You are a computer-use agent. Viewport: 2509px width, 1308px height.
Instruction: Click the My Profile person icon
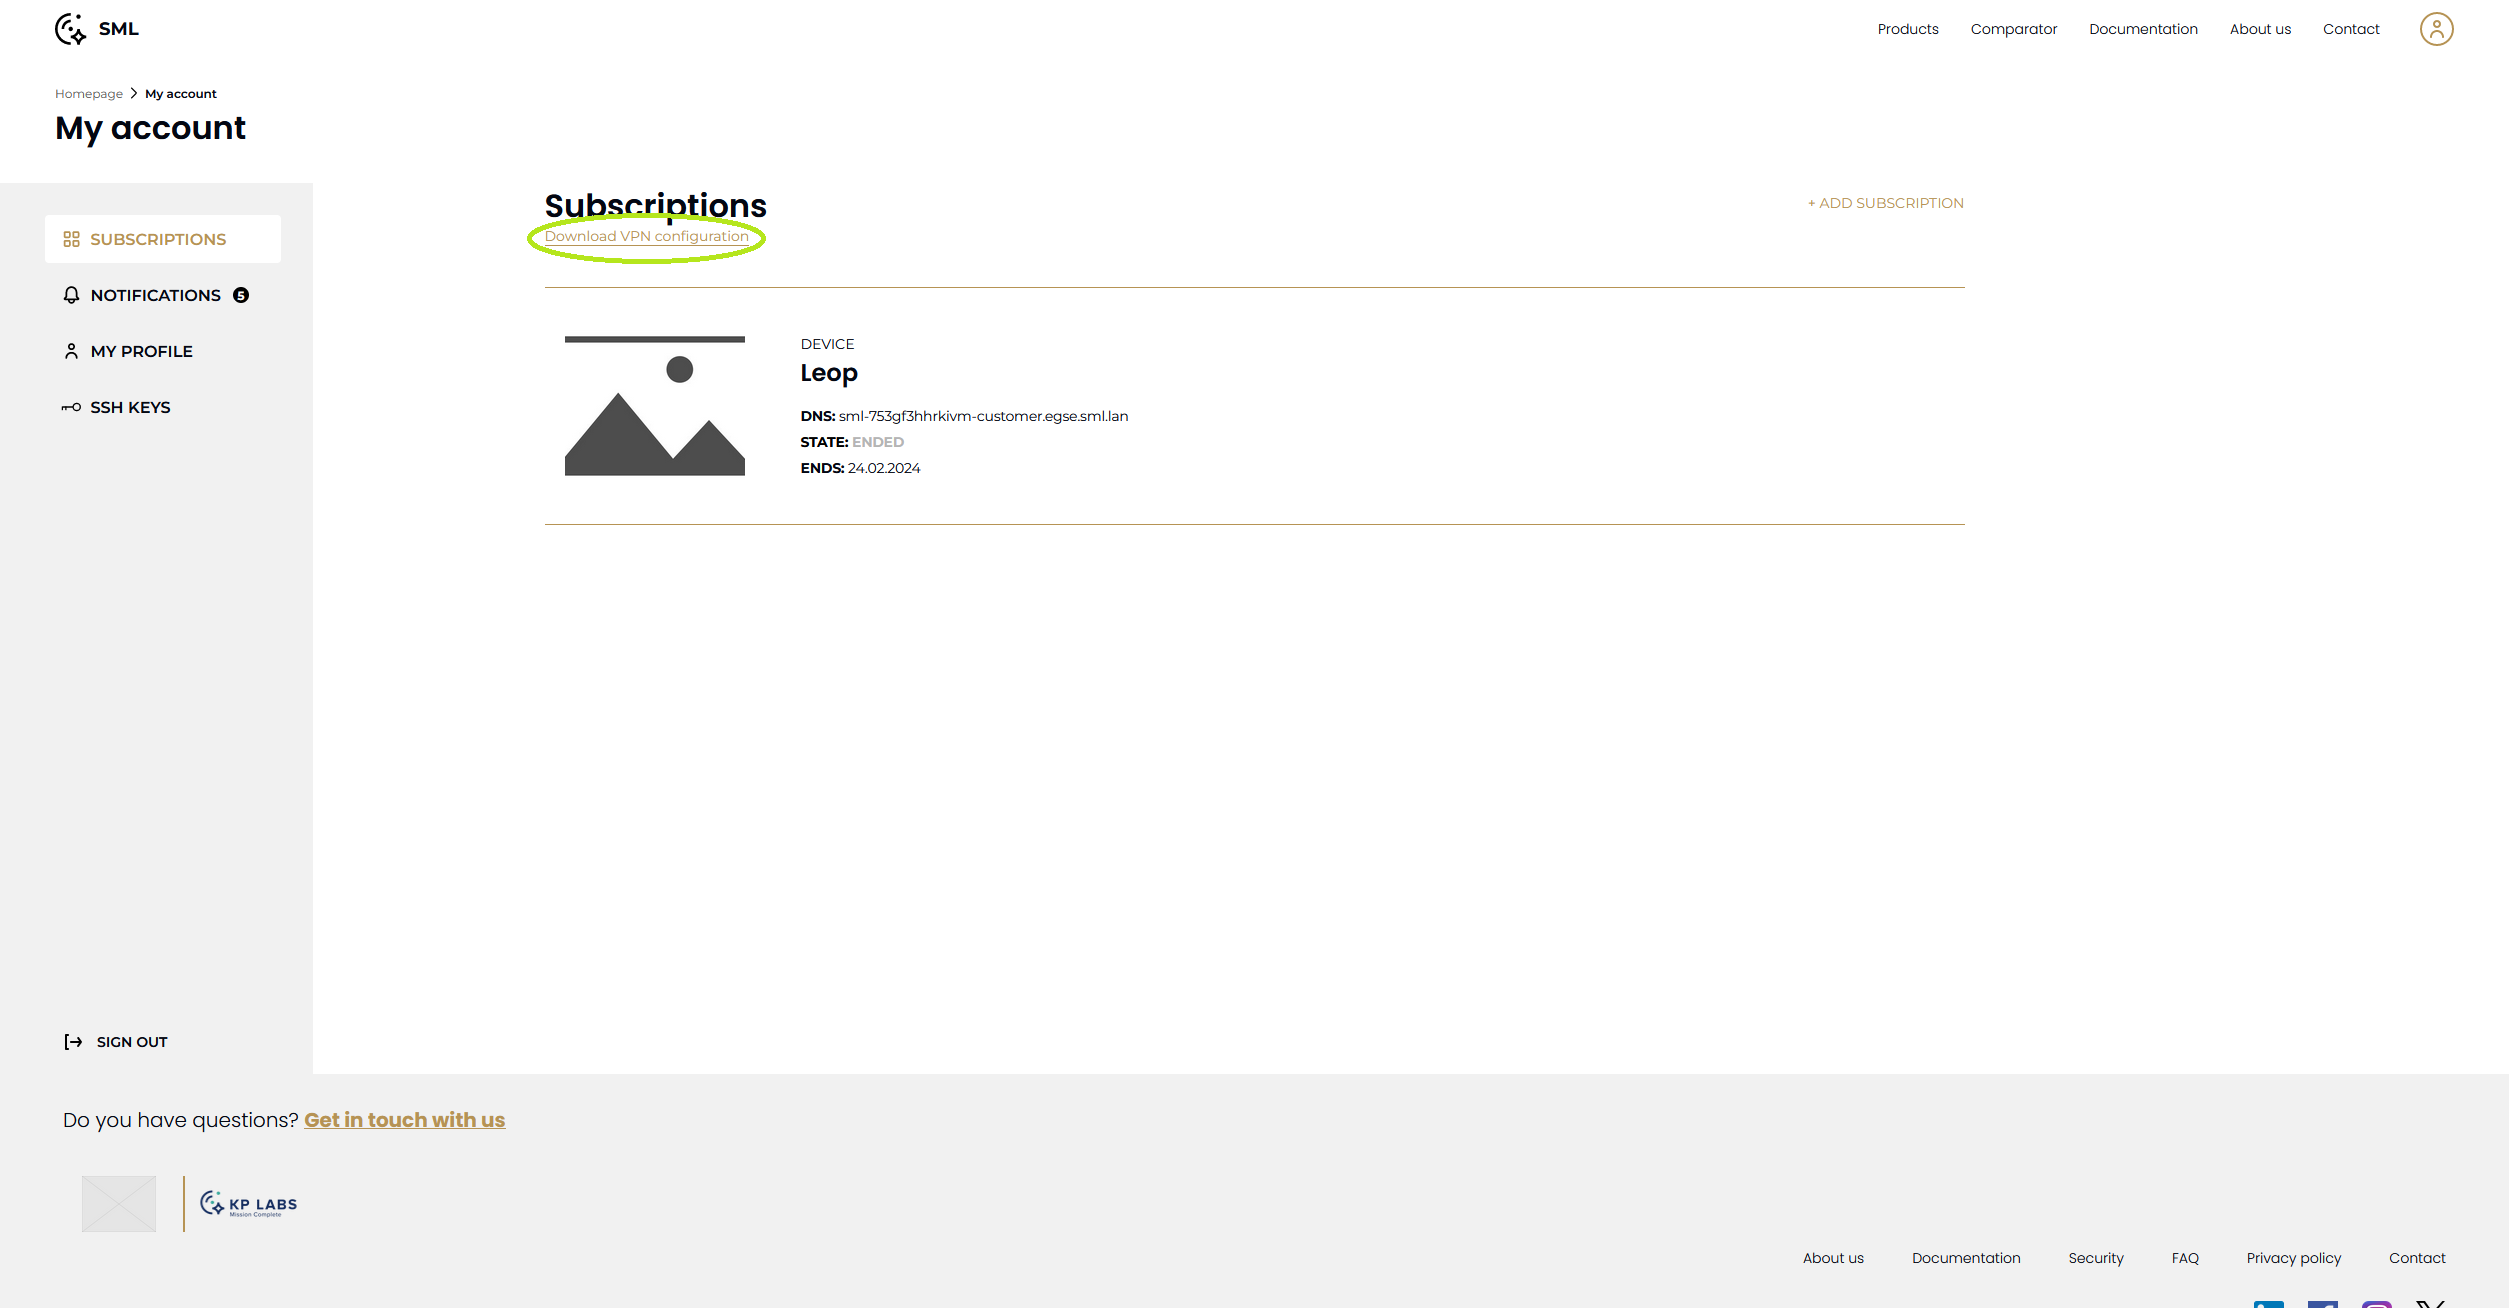tap(71, 350)
